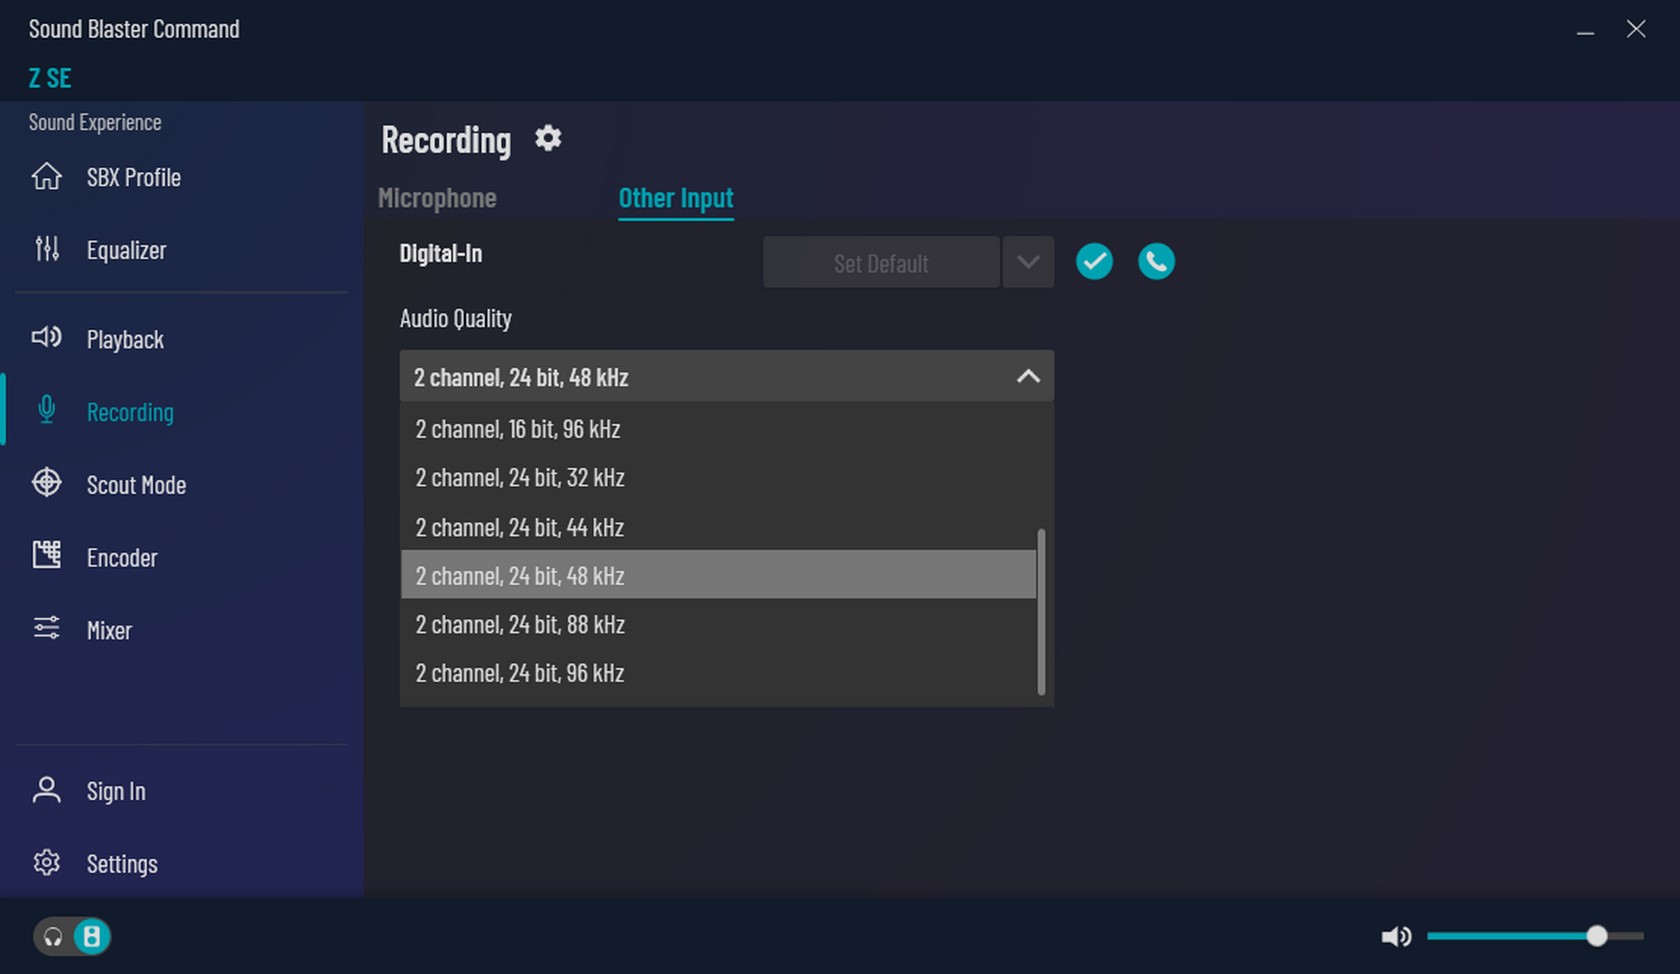Collapse the Audio Quality dropdown

click(1028, 377)
